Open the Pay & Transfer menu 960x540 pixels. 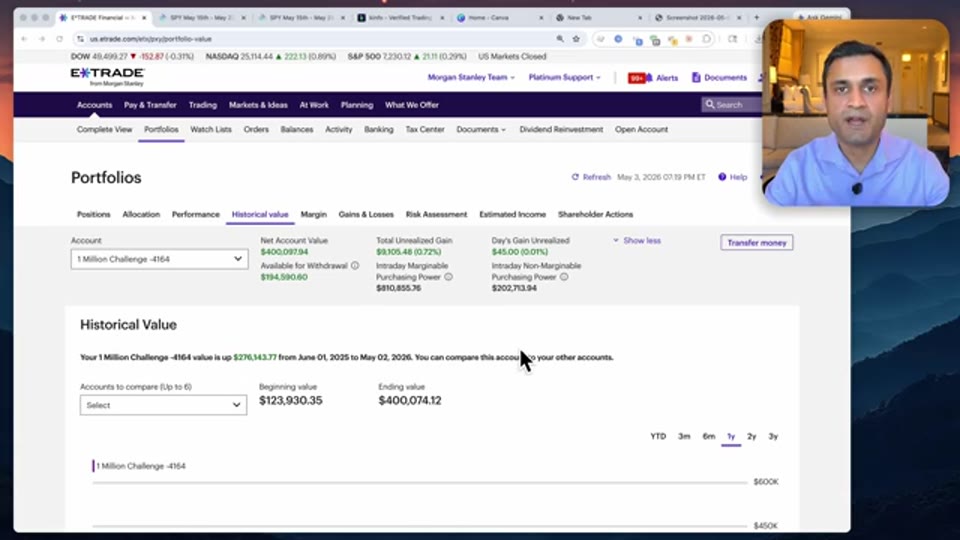[150, 105]
